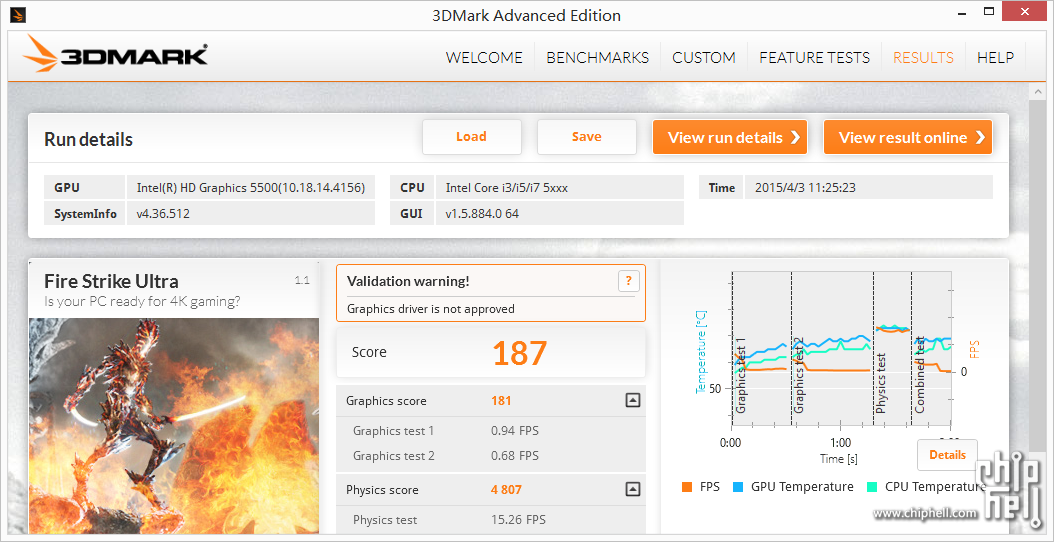
Task: Click the green CPU Temperature legend swatch
Action: click(872, 487)
